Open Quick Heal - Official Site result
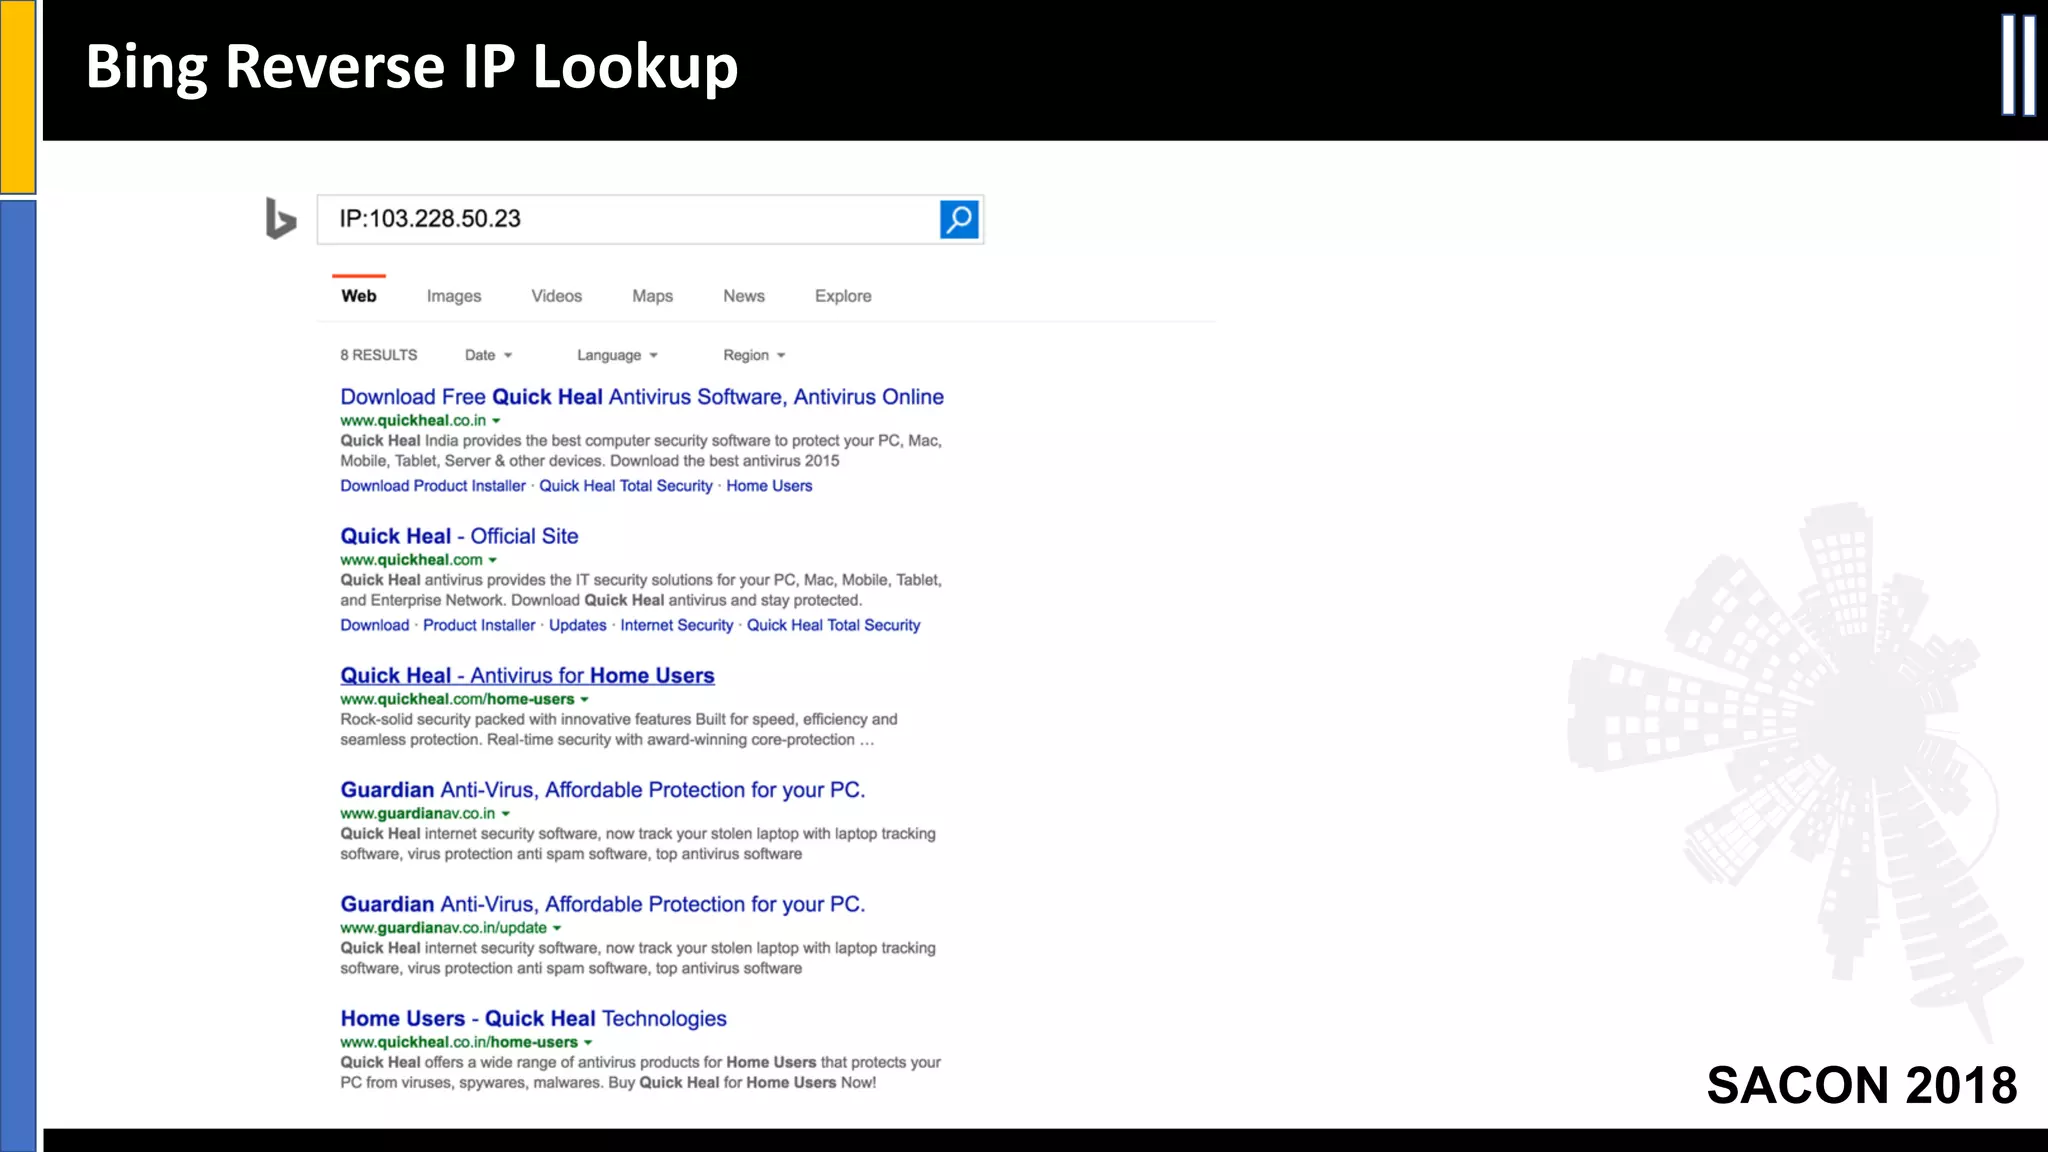Viewport: 2048px width, 1152px height. 459,536
